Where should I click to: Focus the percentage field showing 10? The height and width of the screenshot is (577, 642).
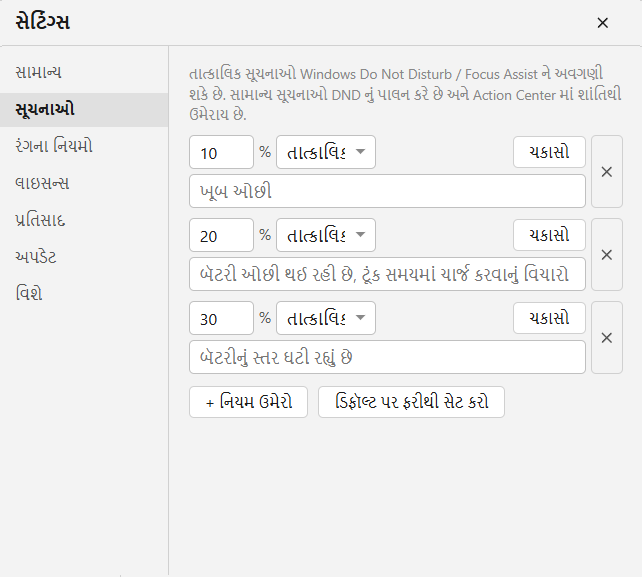click(221, 152)
